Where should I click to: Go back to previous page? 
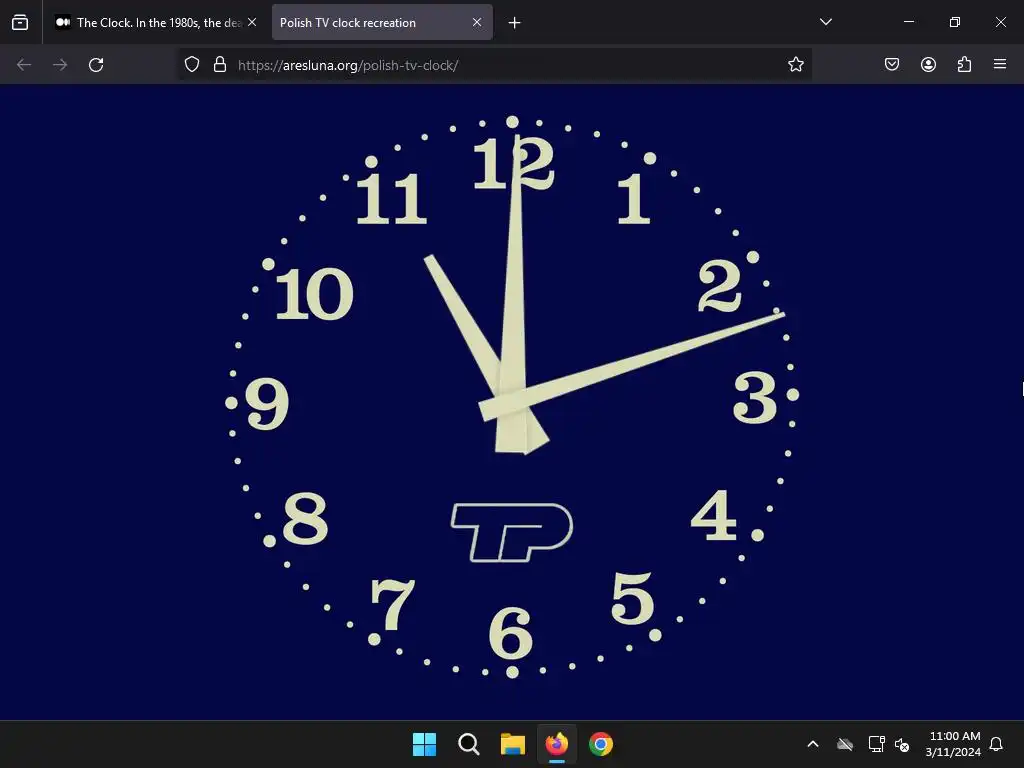coord(24,65)
